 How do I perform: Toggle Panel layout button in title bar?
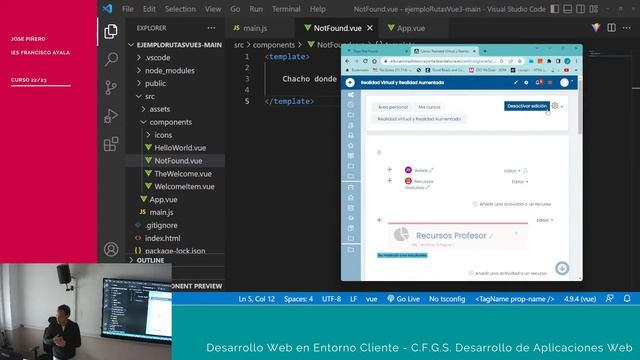(x=567, y=9)
